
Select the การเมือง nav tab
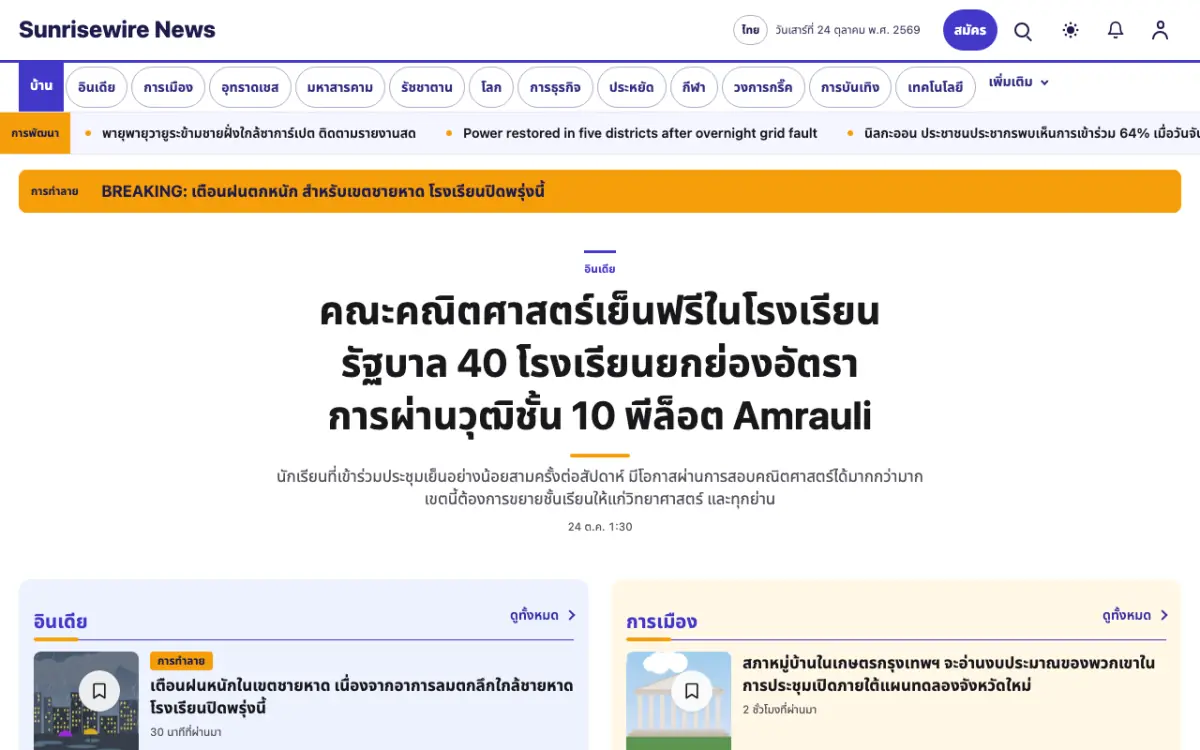[168, 87]
